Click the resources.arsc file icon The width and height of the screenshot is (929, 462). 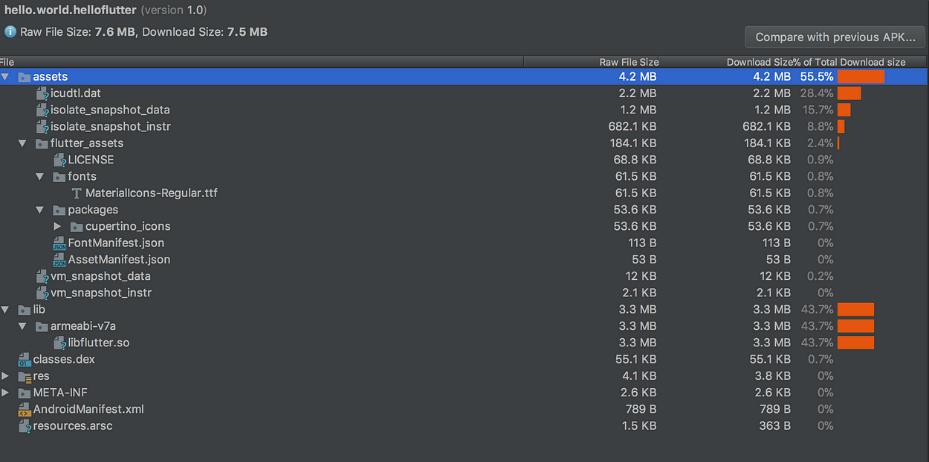24,426
